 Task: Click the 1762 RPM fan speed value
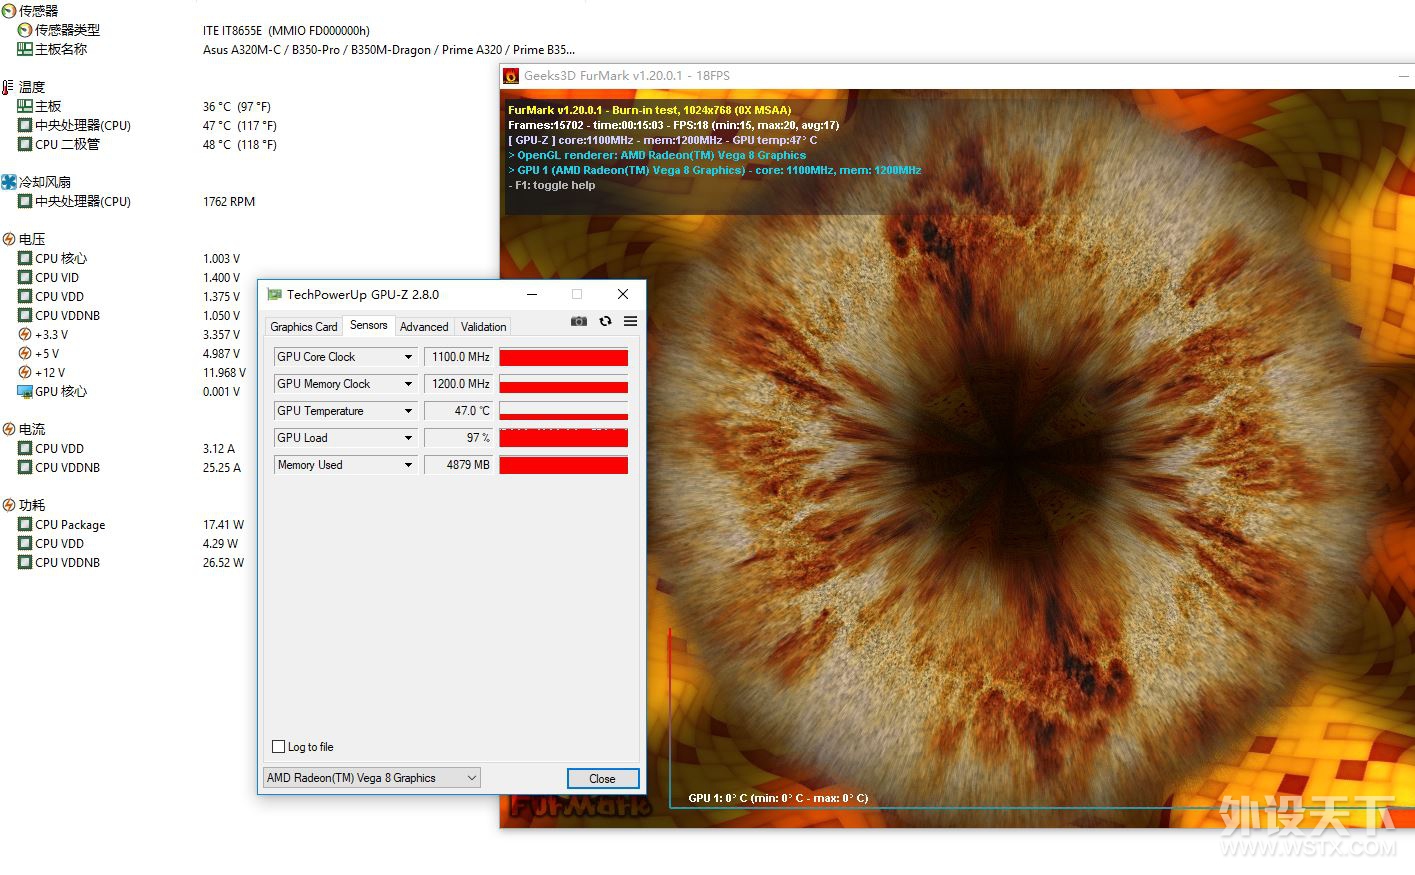229,202
